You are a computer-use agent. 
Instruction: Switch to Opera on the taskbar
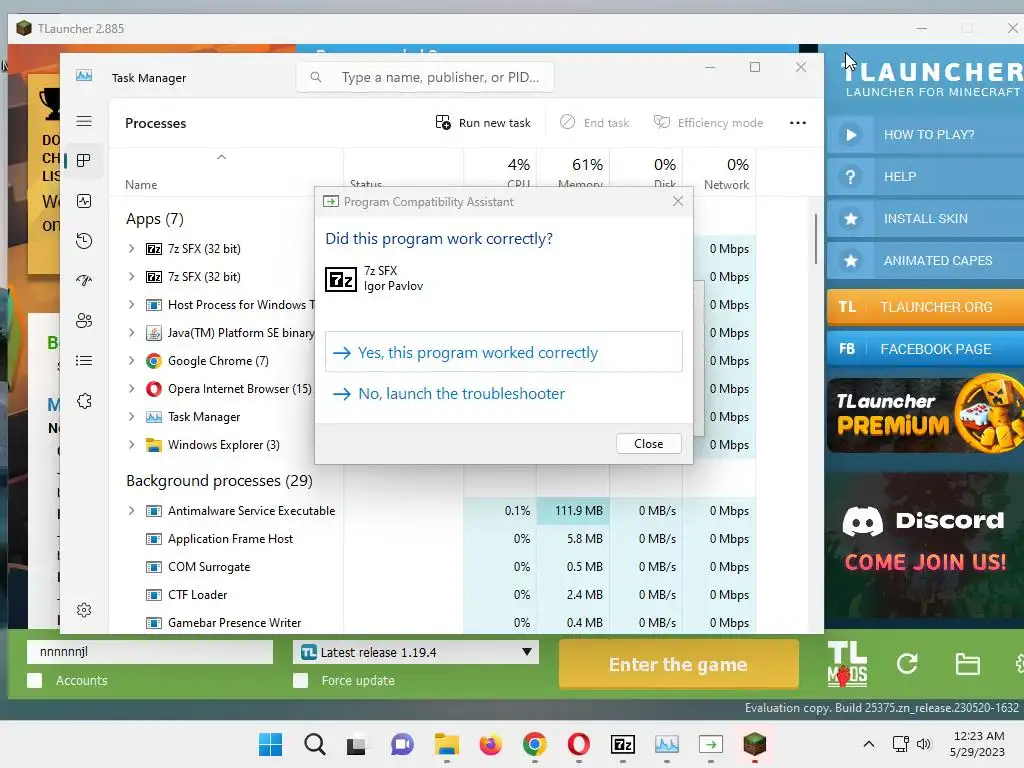tap(579, 744)
